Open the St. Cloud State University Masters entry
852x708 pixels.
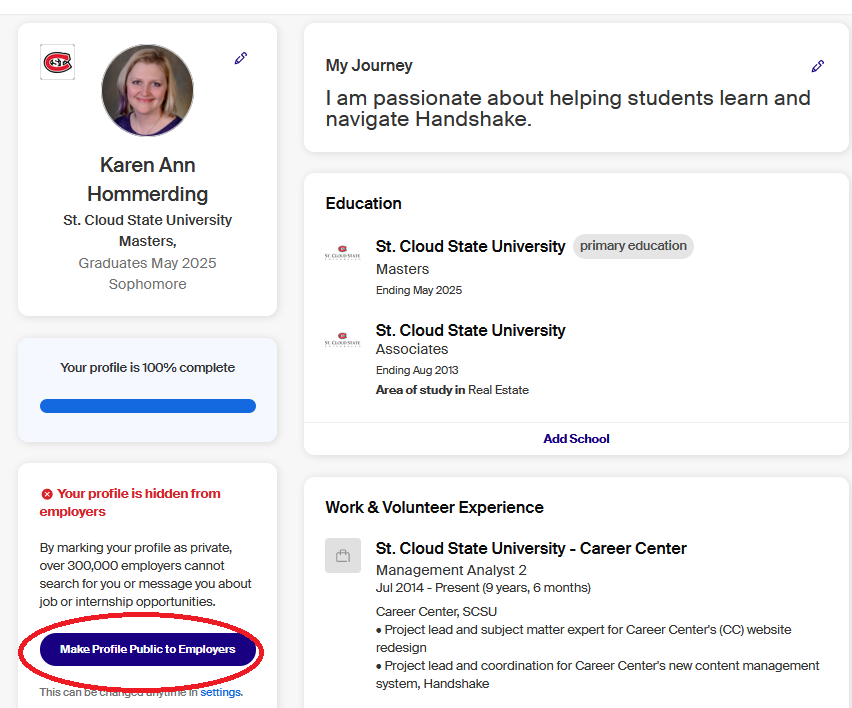click(x=471, y=246)
